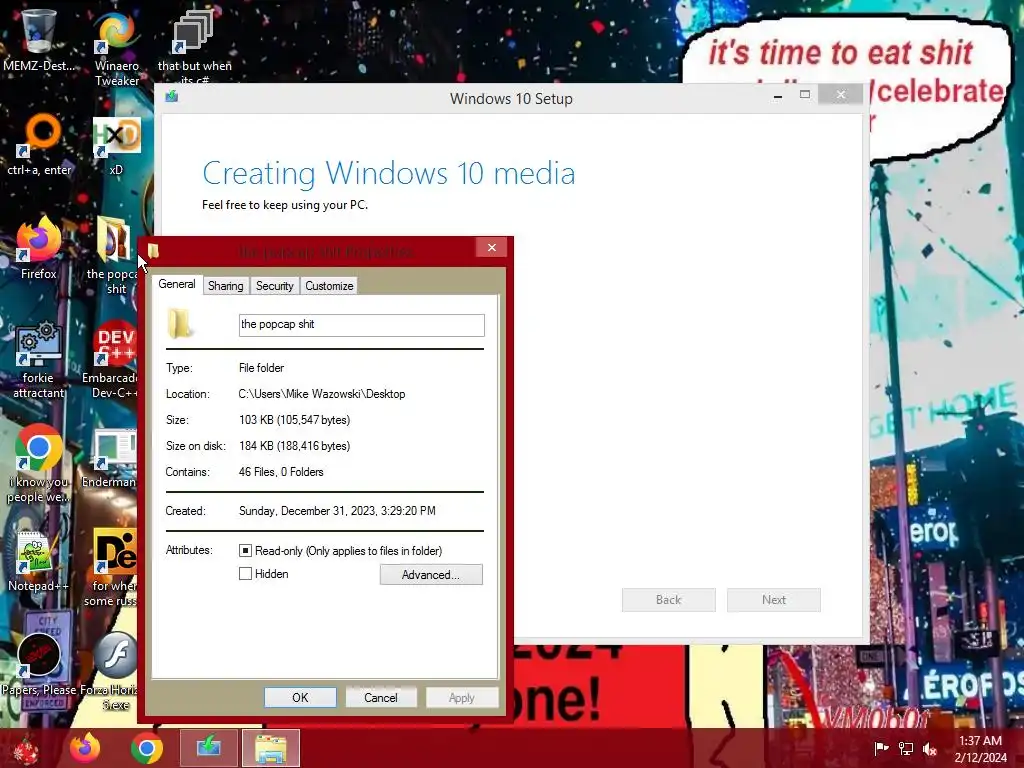Toggle the Read-only attribute checkbox
1024x768 pixels.
tap(246, 551)
